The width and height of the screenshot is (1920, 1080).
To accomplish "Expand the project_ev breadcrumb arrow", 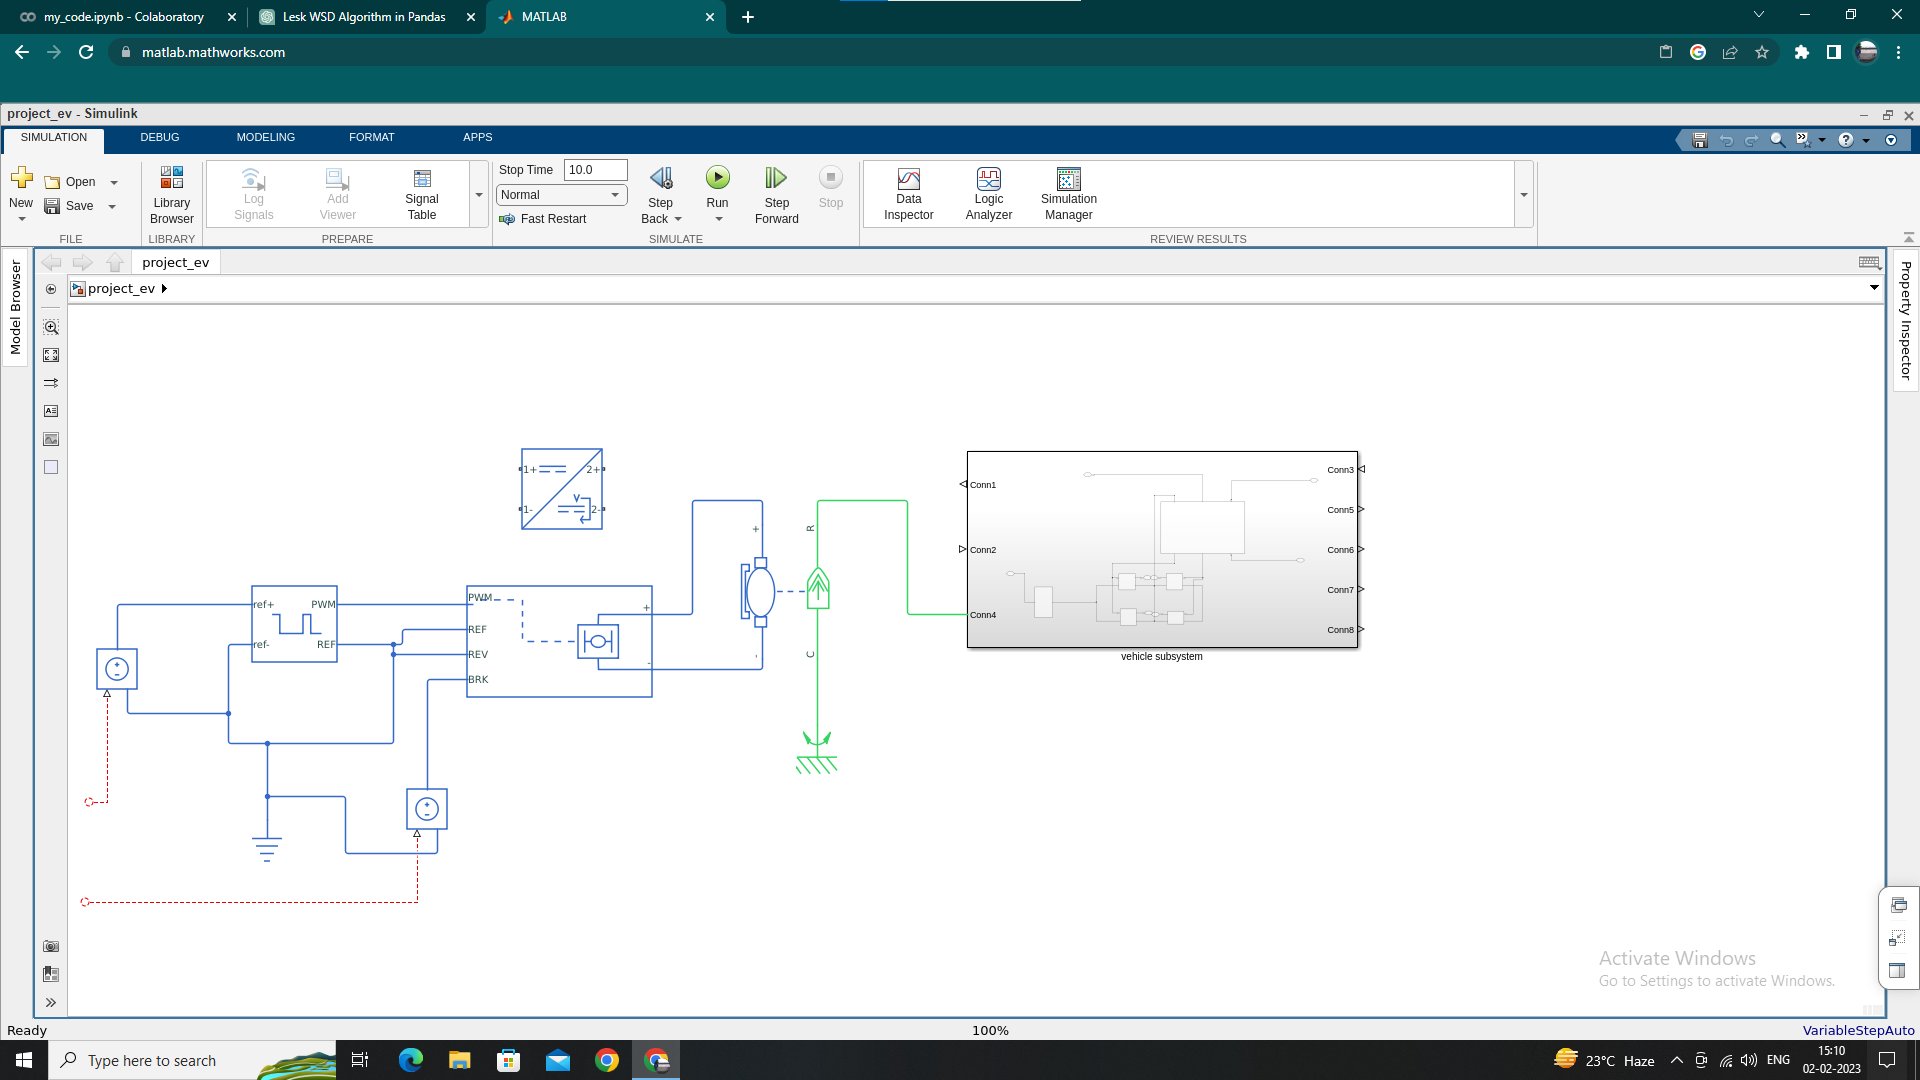I will click(164, 288).
